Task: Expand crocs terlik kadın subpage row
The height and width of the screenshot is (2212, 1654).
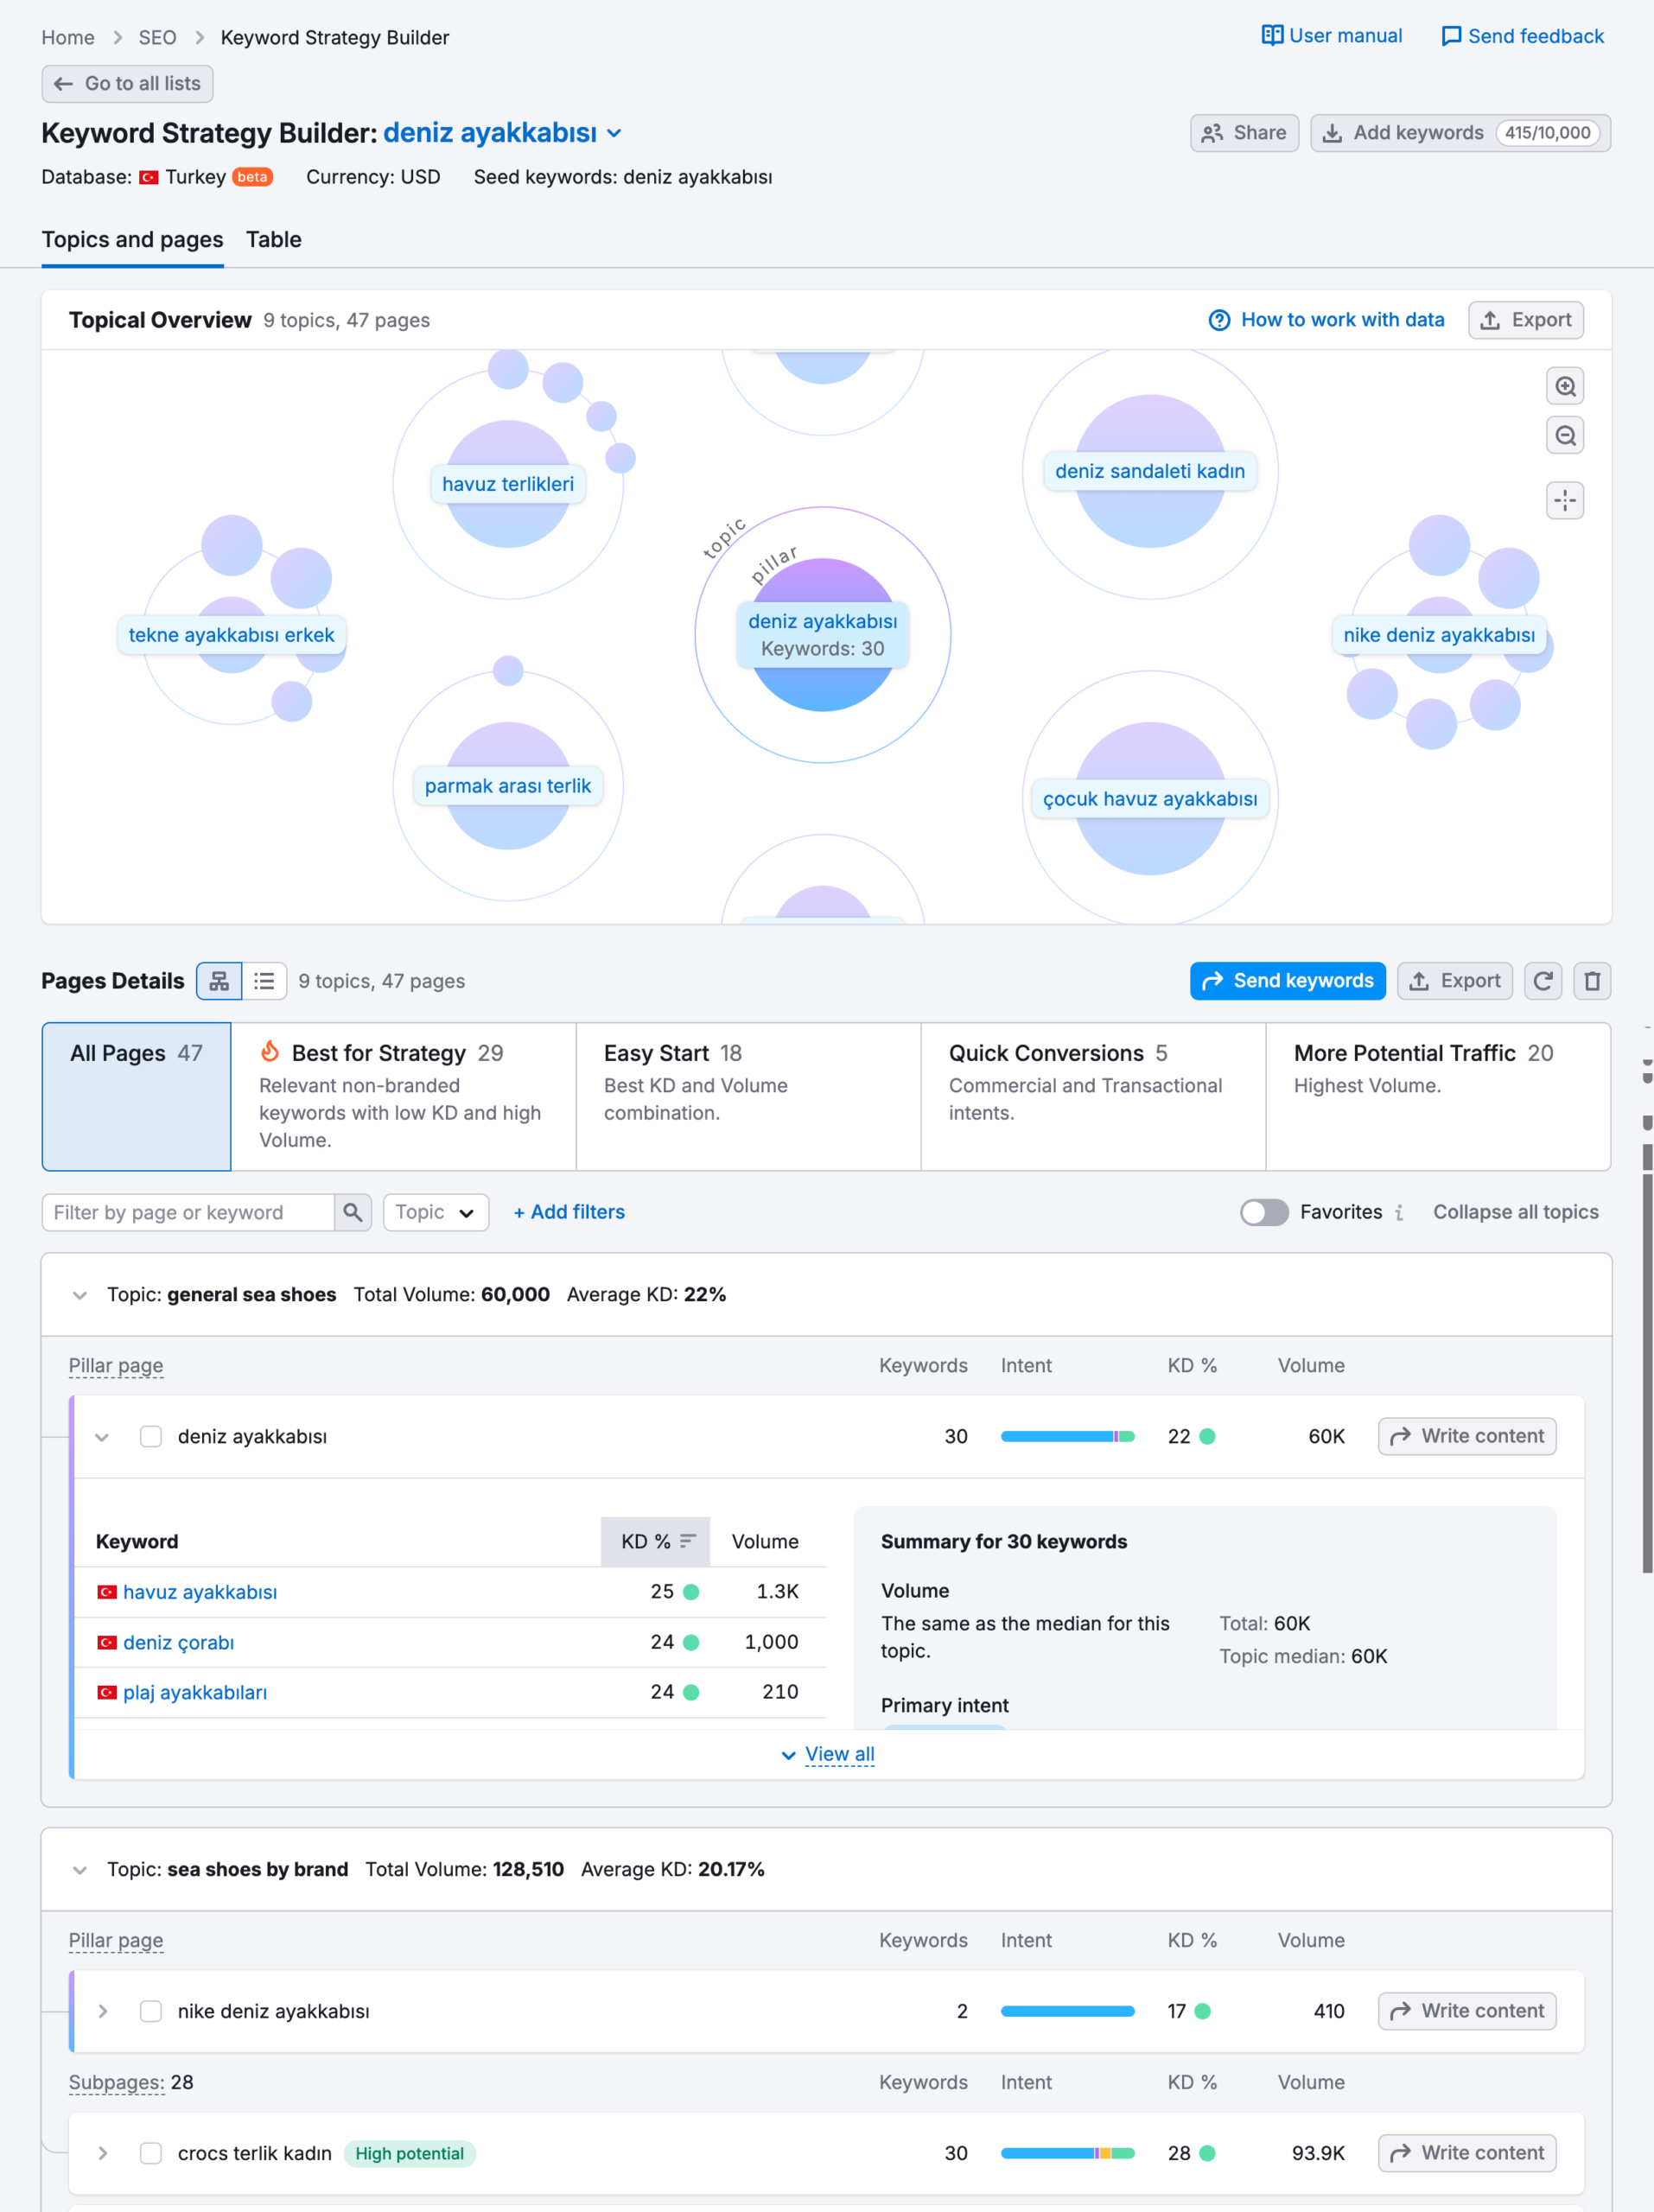Action: 102,2153
